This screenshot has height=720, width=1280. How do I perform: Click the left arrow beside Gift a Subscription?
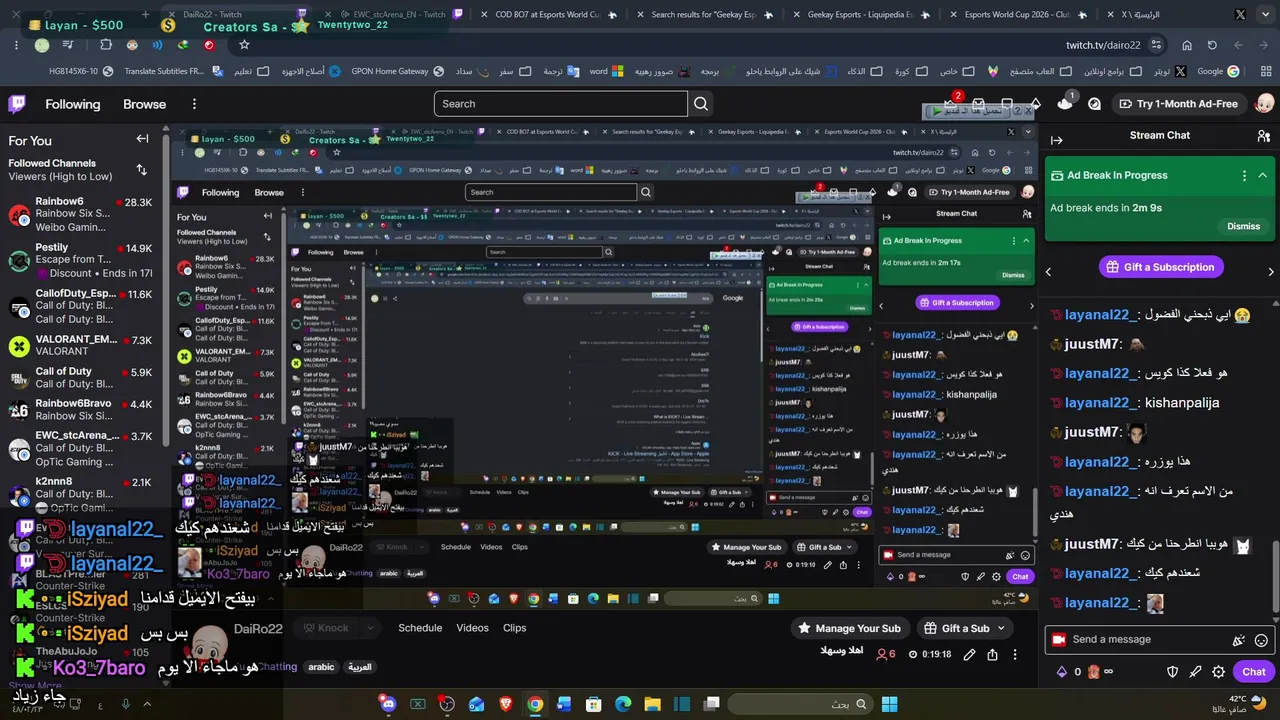tap(1048, 271)
